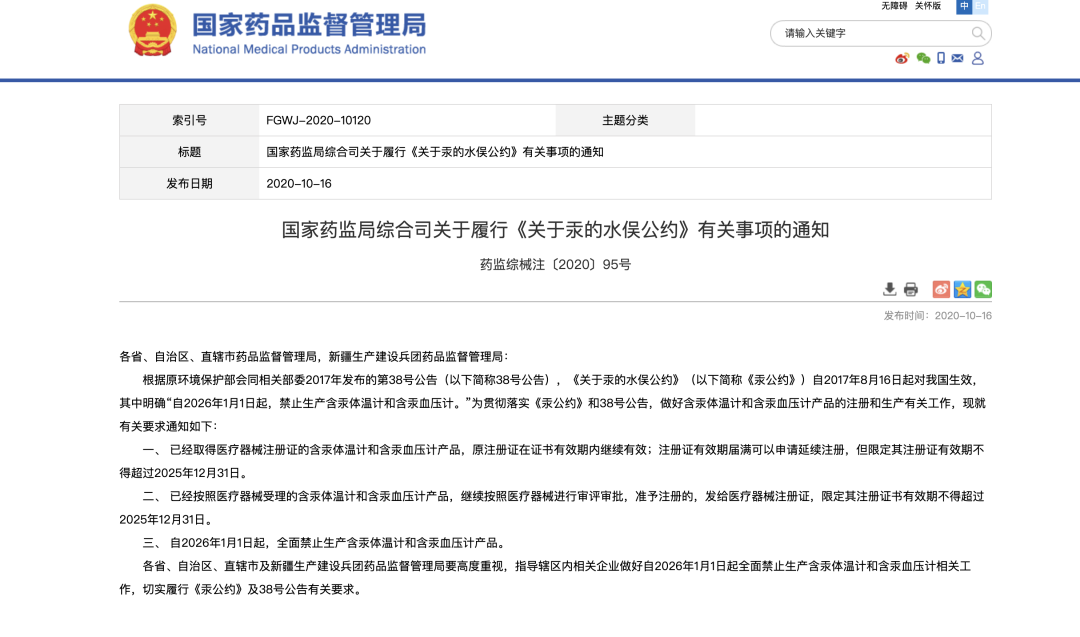Open the header Weibo icon
1080x637 pixels.
[902, 59]
